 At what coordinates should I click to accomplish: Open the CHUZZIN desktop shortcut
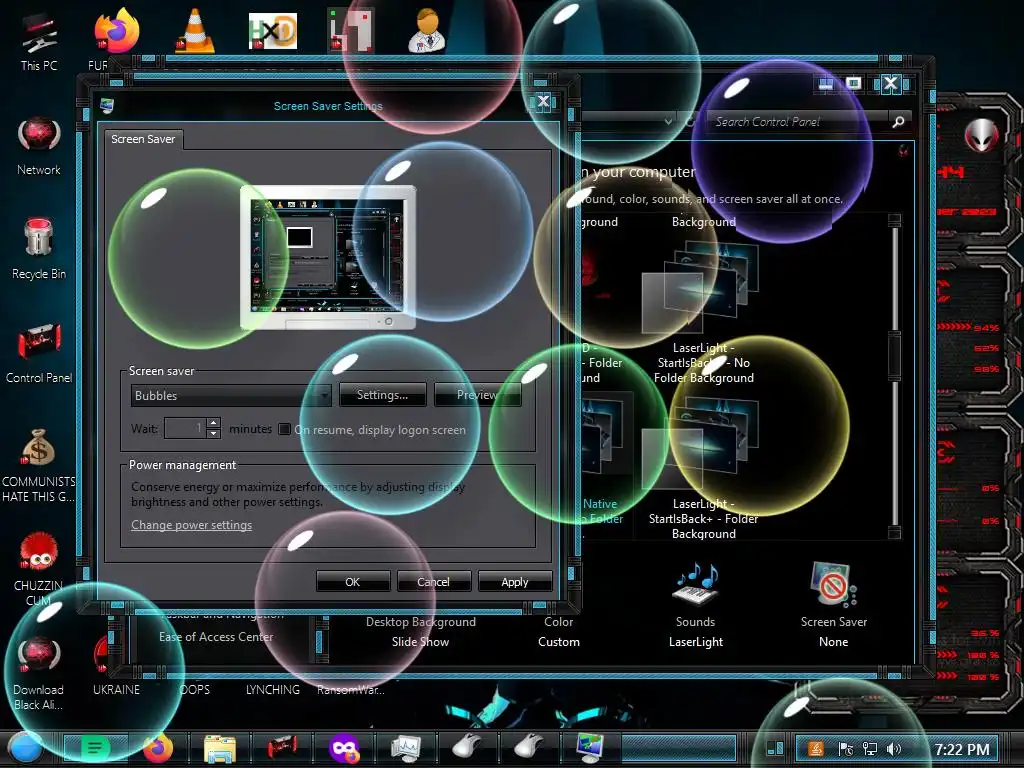[x=39, y=567]
